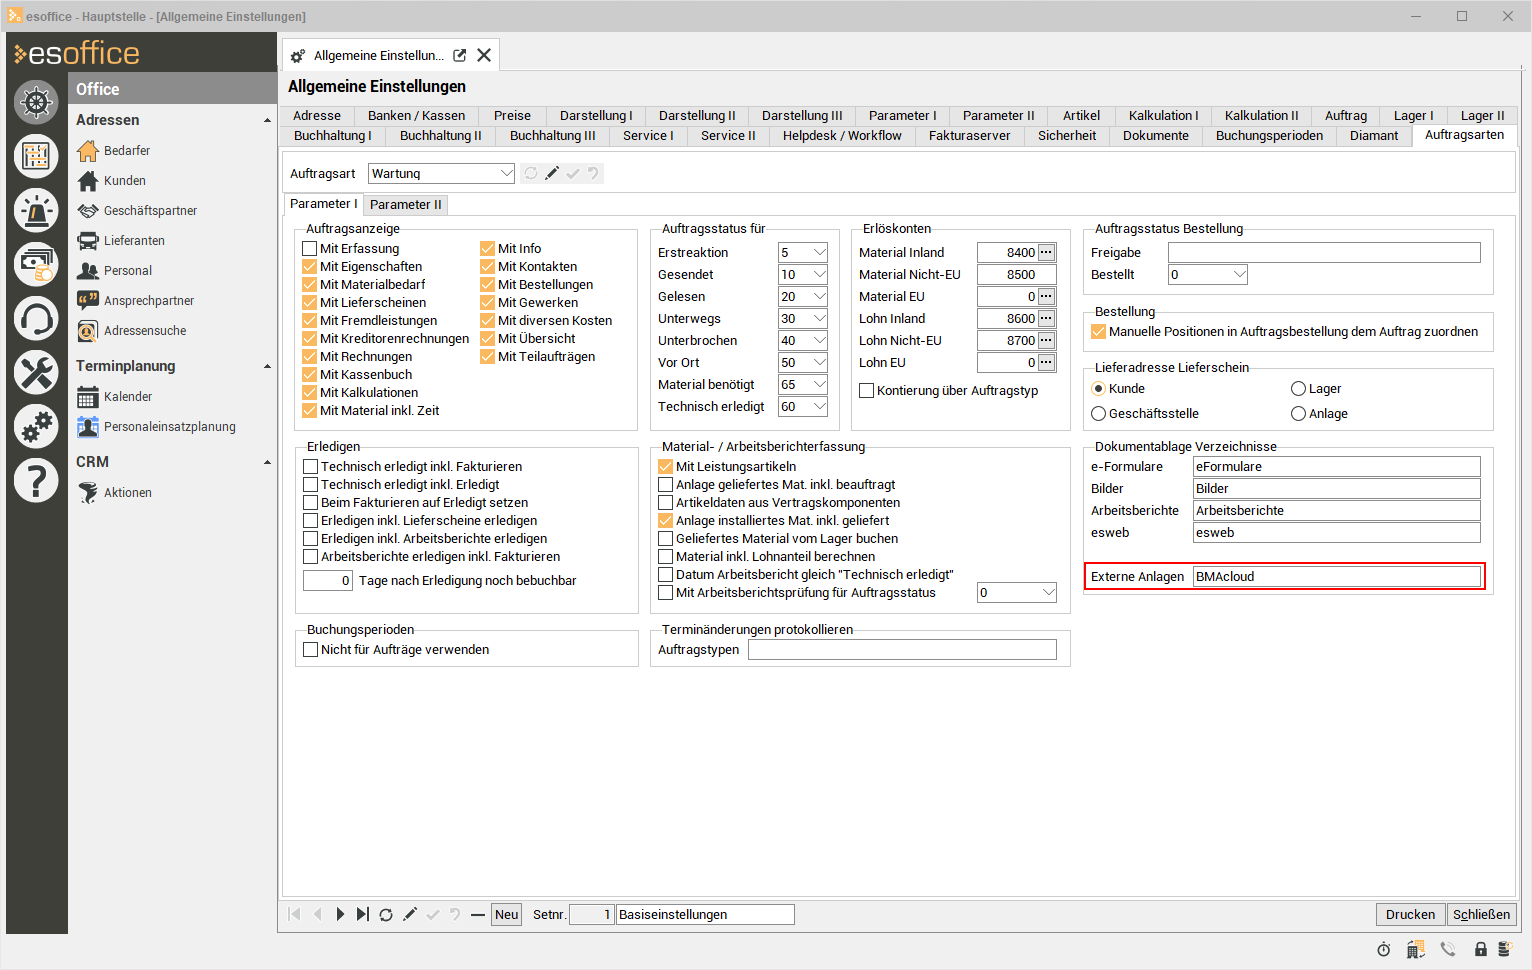Click the phone icon in status bar
The height and width of the screenshot is (970, 1532).
click(1448, 950)
